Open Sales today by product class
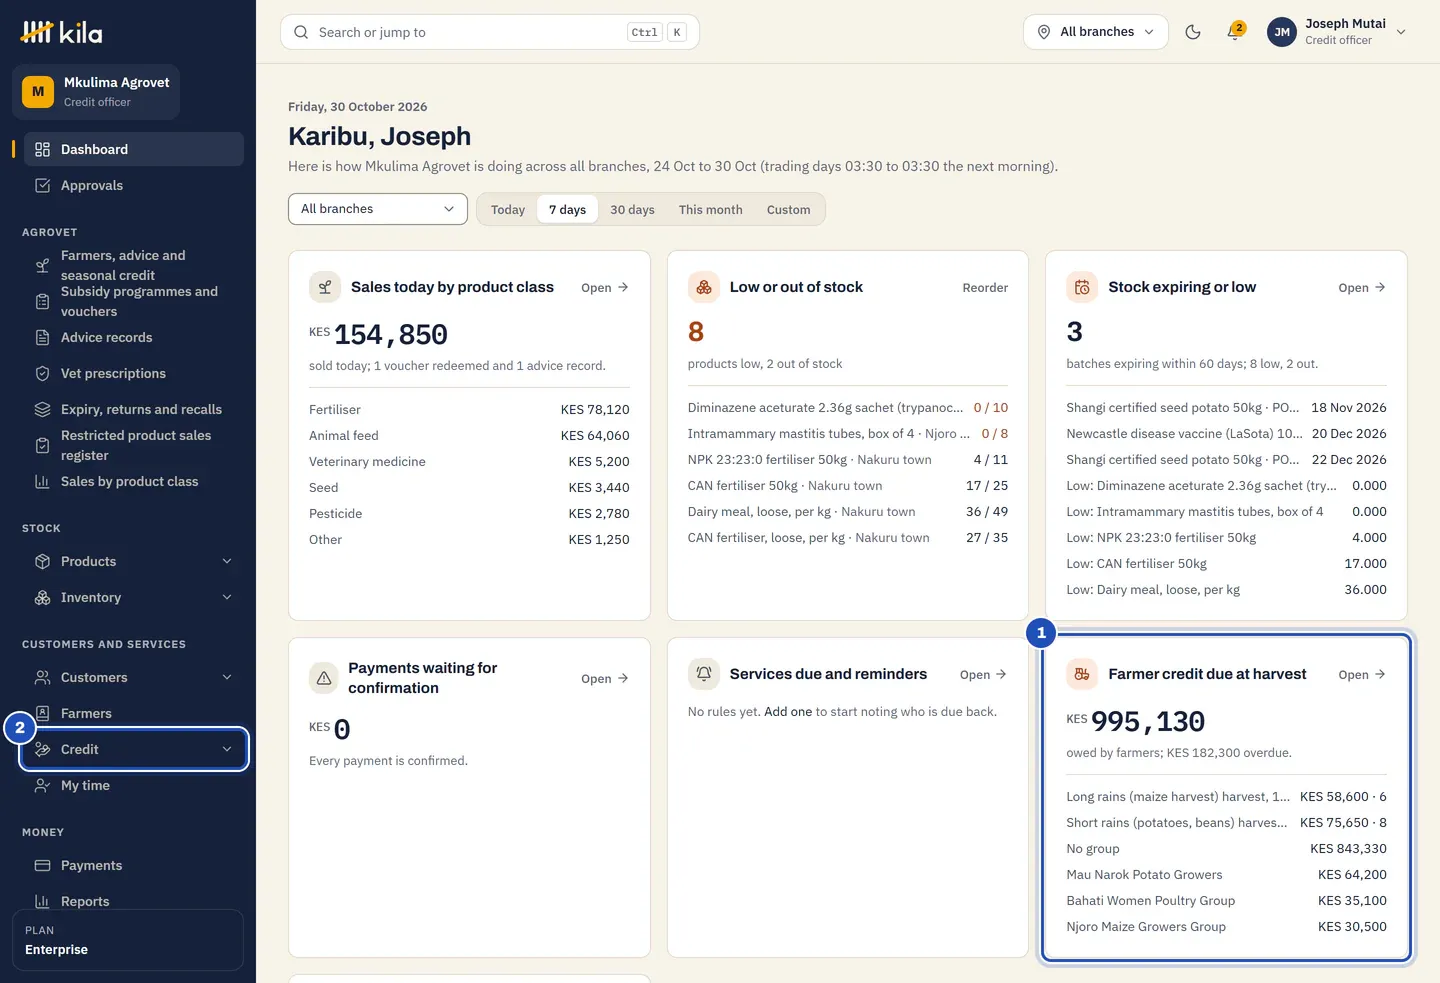Screen dimensions: 1440x983 point(605,288)
